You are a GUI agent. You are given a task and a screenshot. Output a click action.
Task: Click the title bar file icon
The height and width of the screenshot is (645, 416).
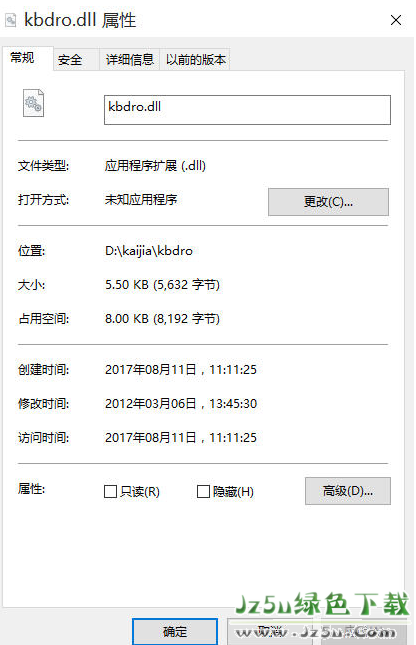point(11,20)
